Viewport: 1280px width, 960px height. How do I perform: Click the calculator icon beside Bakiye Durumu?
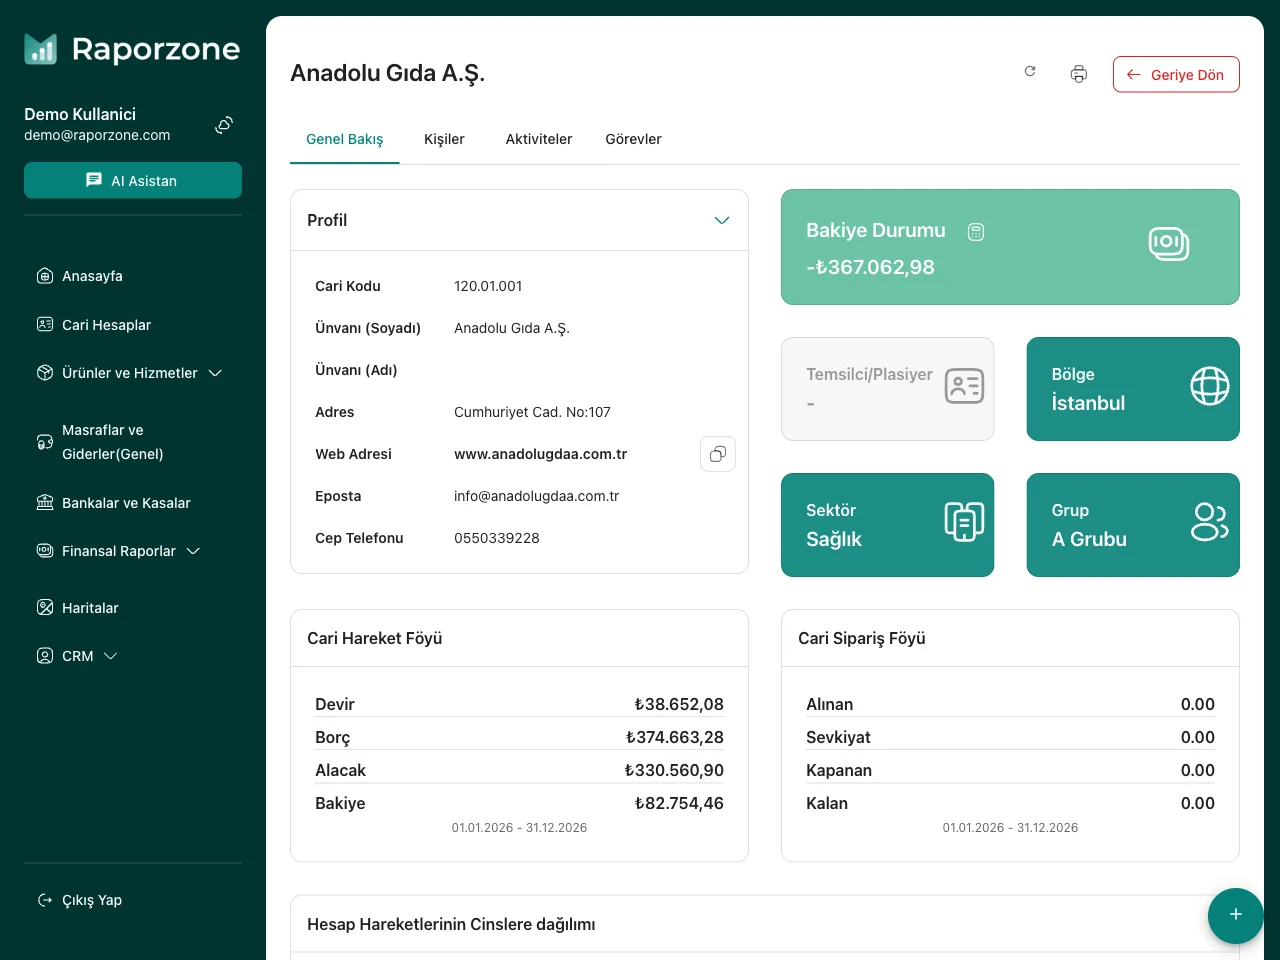click(x=976, y=232)
